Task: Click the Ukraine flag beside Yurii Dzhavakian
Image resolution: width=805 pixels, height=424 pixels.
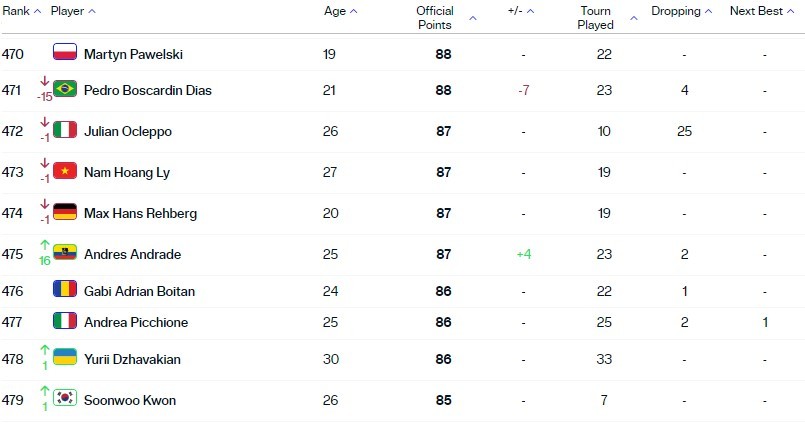Action: pos(65,357)
